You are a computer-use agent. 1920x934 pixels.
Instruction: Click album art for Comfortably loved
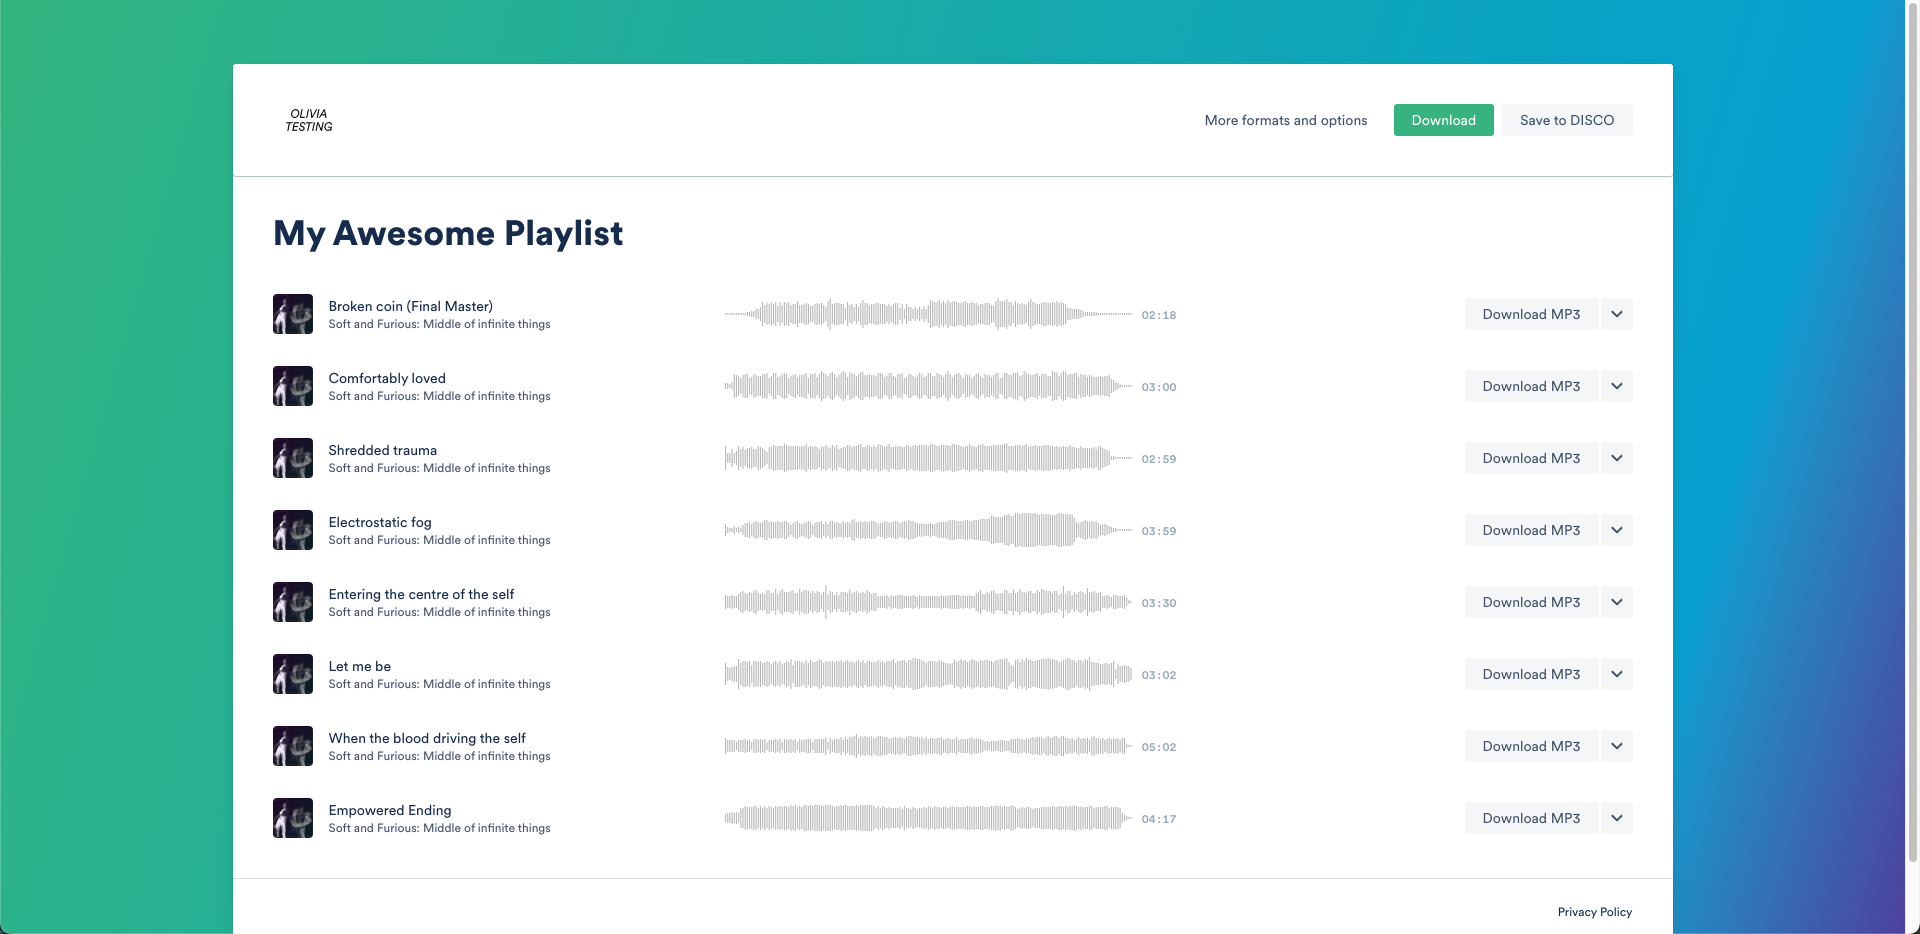pos(293,386)
